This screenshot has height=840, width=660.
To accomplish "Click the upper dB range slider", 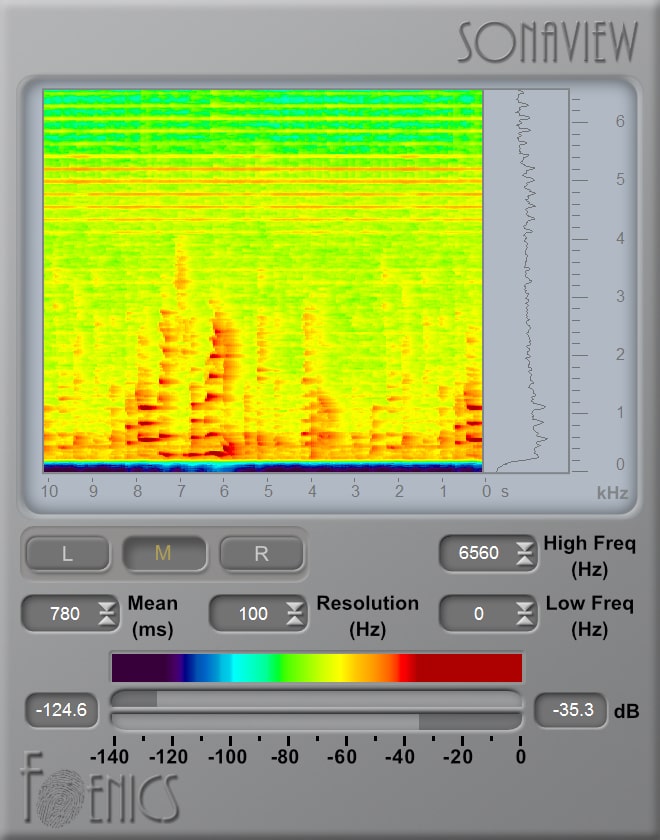I will [x=316, y=698].
